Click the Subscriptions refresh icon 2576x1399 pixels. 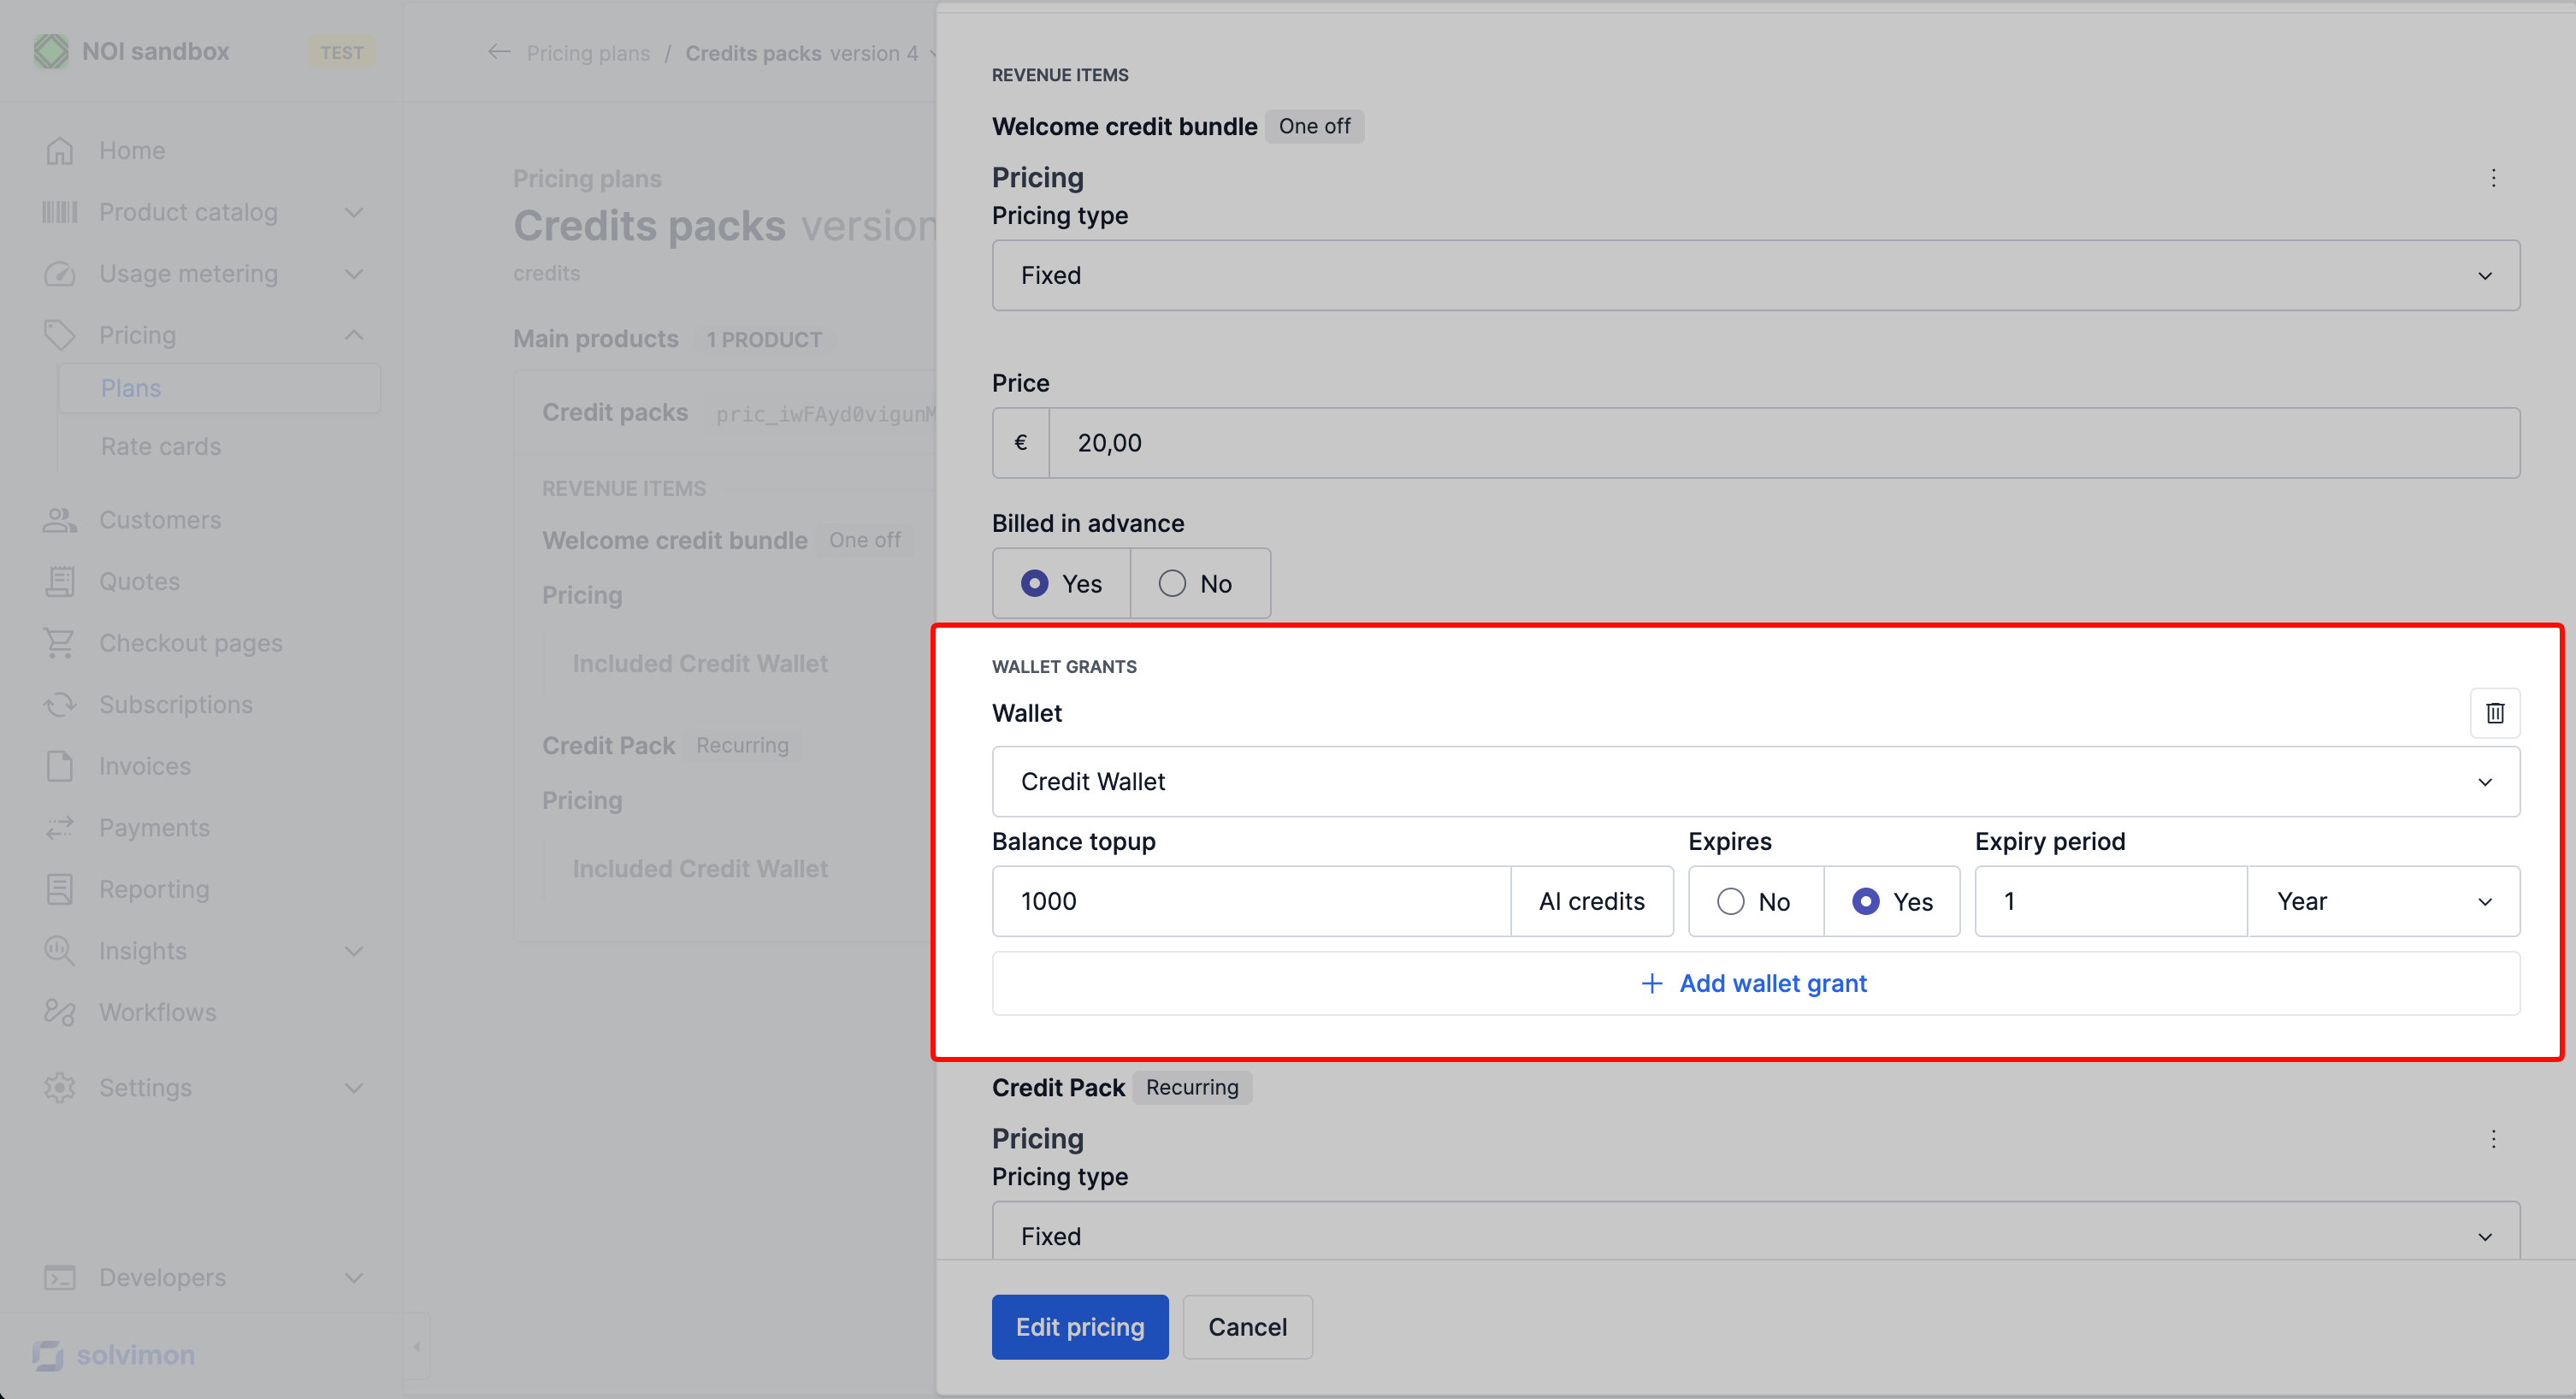tap(60, 704)
